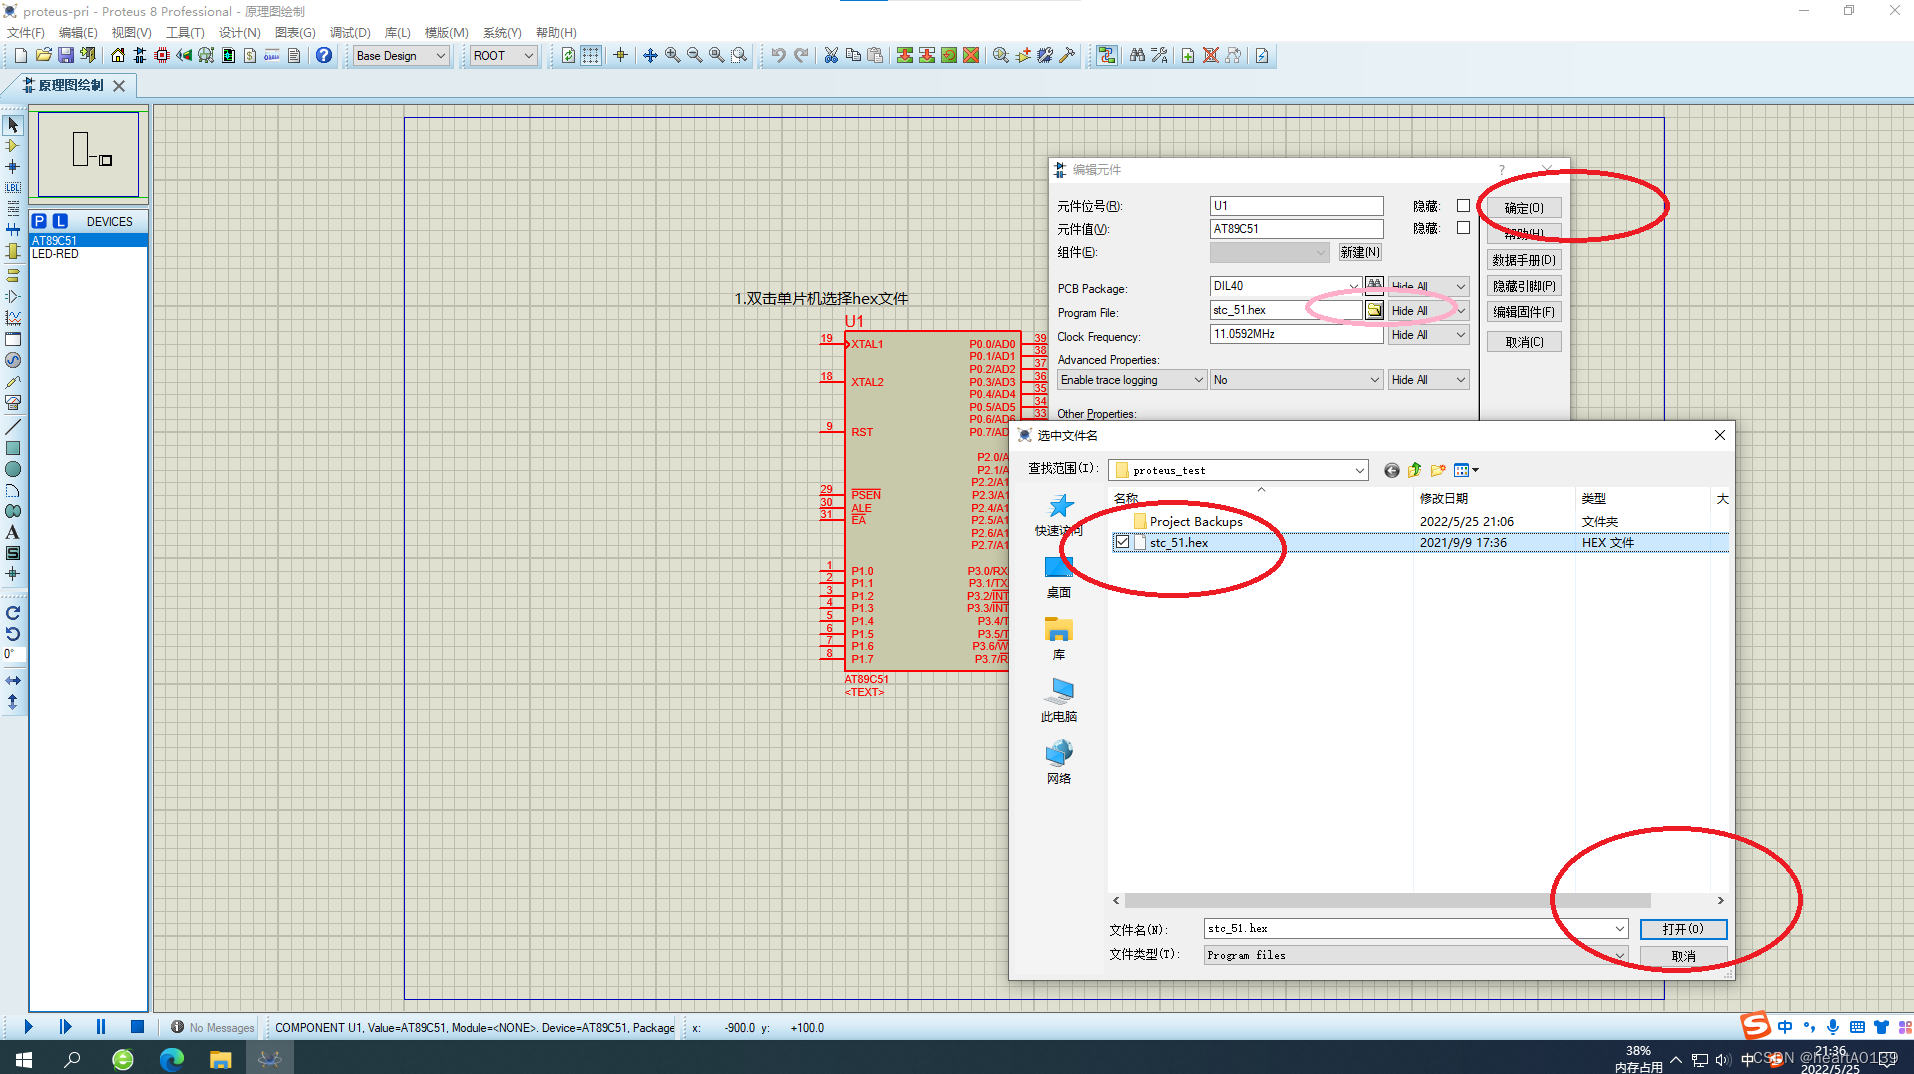
Task: Click the 打开(O) open button
Action: [x=1683, y=929]
